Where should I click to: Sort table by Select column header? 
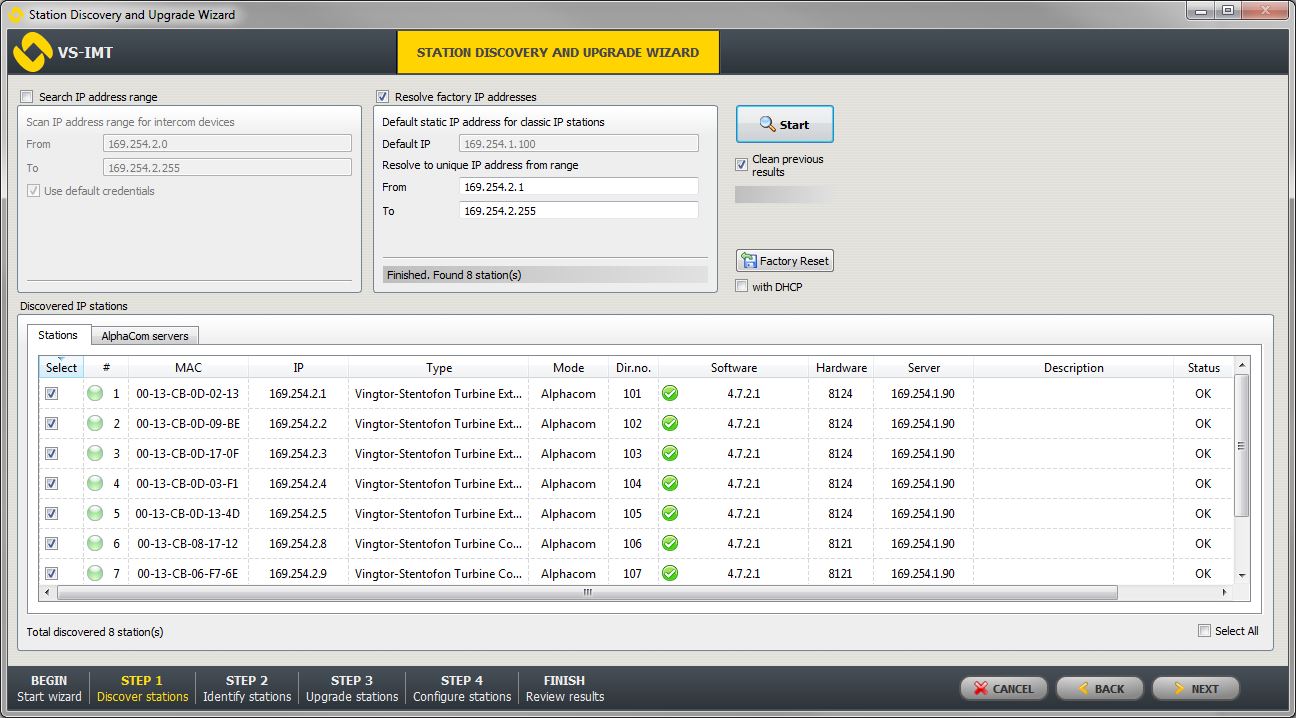point(61,368)
